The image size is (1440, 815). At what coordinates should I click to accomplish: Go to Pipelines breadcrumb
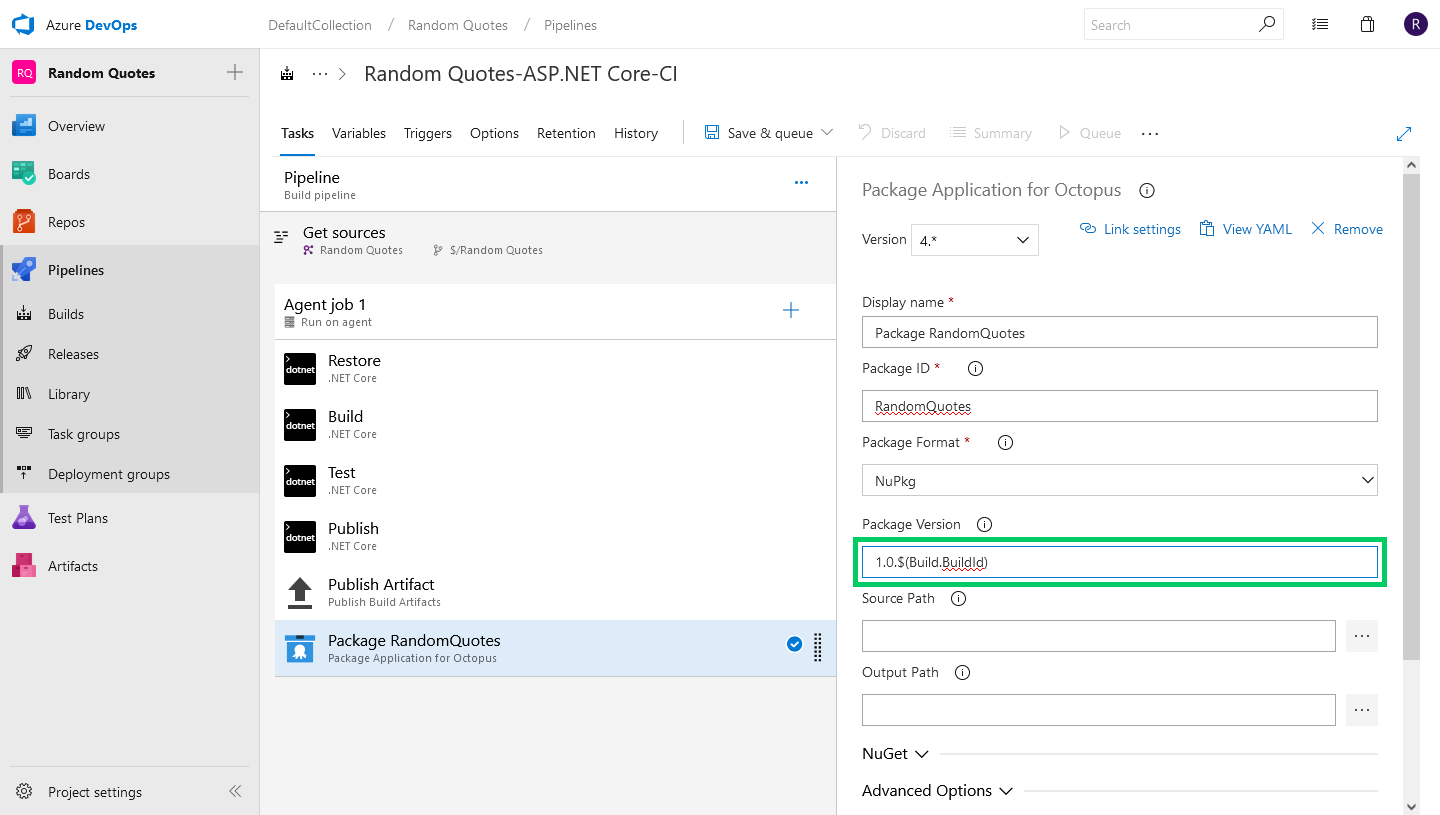[570, 25]
